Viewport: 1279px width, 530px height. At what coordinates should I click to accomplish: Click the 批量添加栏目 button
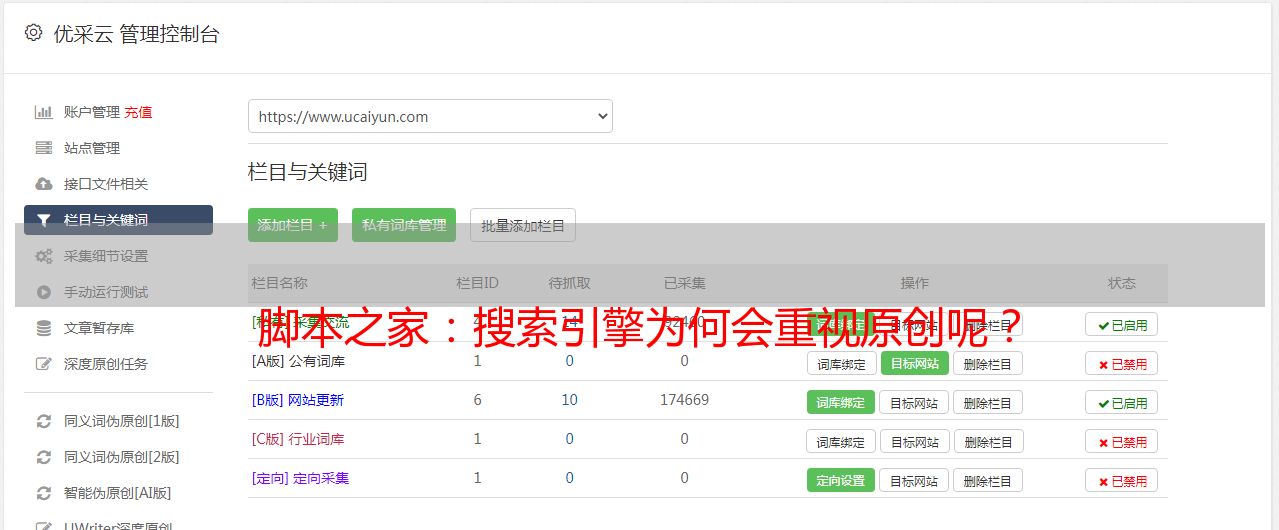pyautogui.click(x=523, y=225)
